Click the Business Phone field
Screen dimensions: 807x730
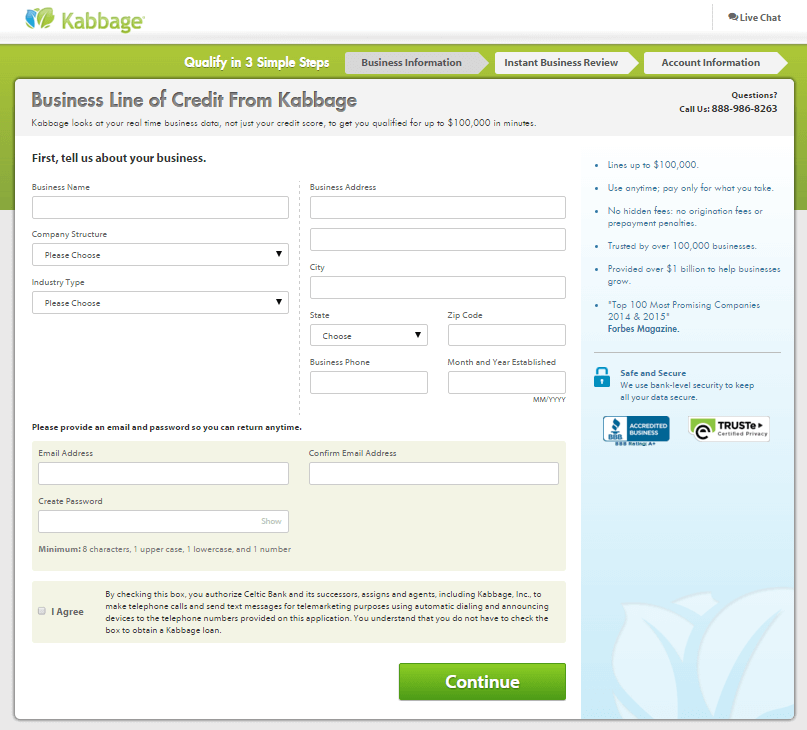click(369, 383)
